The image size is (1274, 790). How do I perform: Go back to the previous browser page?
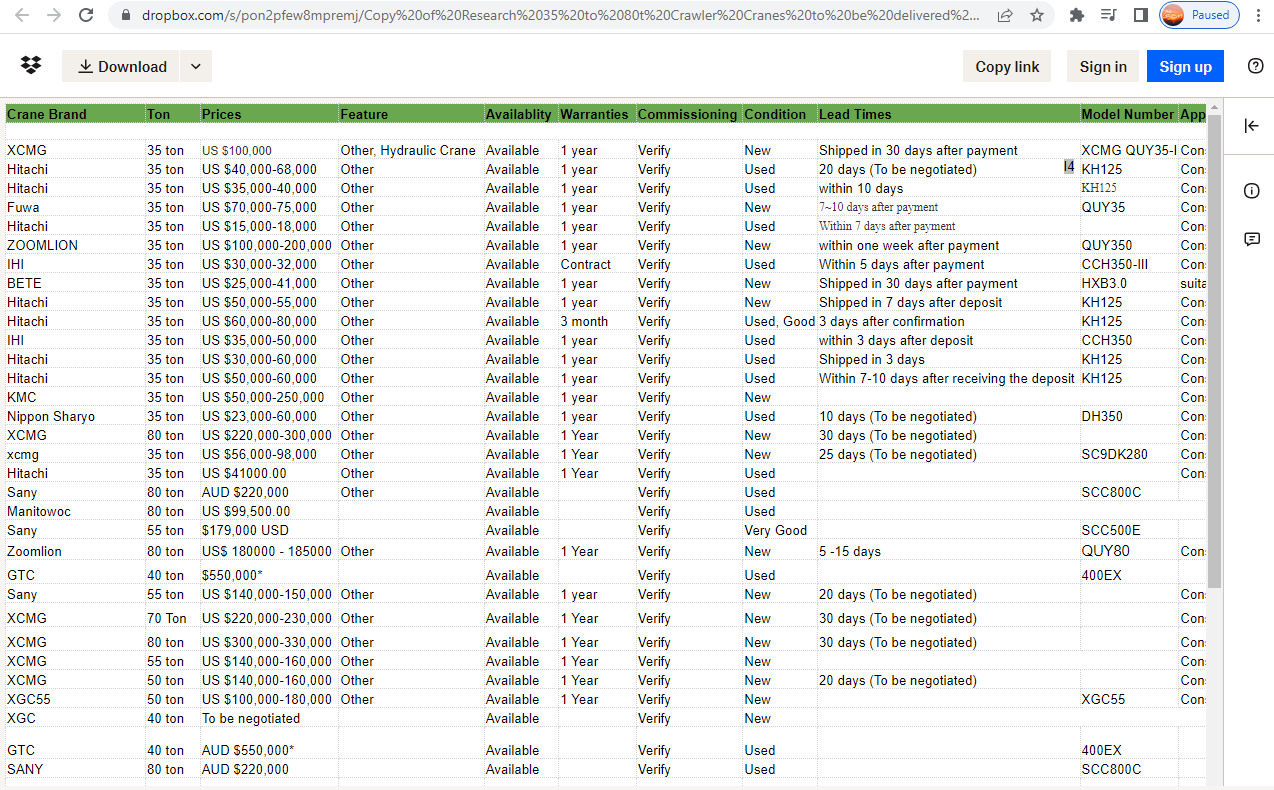22,15
